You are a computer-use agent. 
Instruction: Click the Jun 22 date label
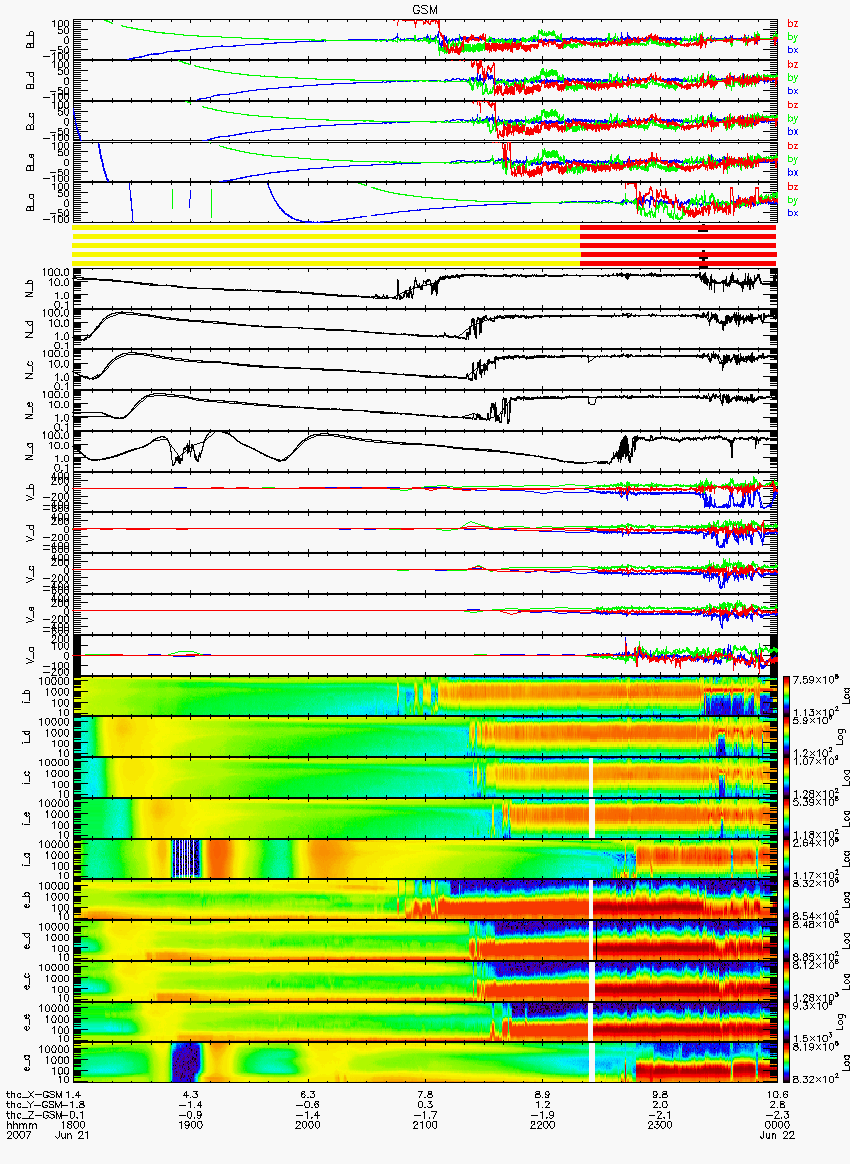tap(777, 1135)
